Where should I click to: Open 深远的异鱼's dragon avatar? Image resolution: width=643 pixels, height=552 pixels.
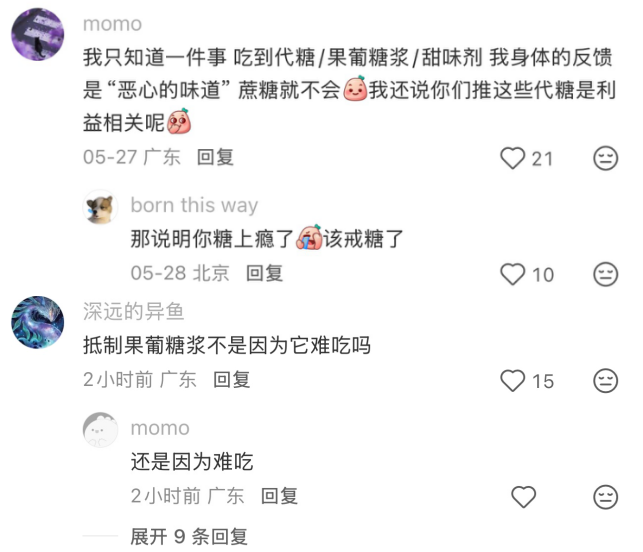pos(38,322)
